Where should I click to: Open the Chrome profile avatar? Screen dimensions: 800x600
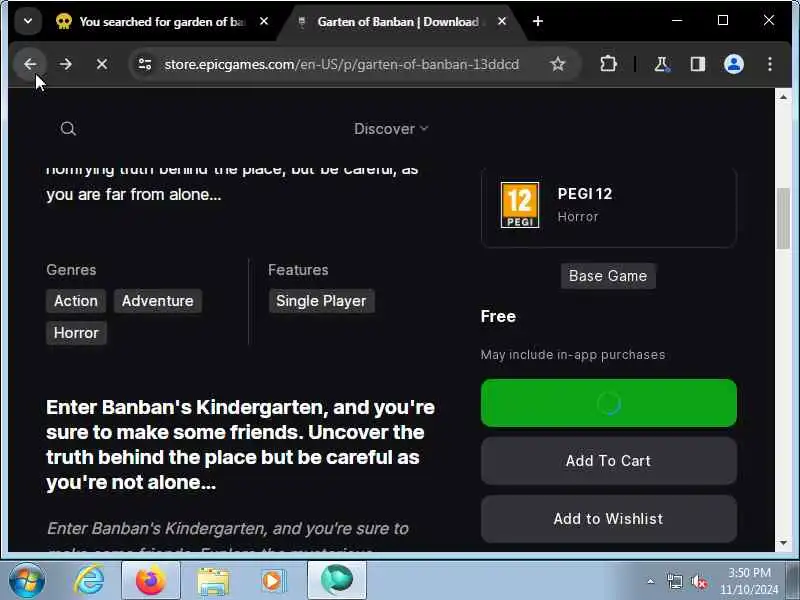coord(734,64)
